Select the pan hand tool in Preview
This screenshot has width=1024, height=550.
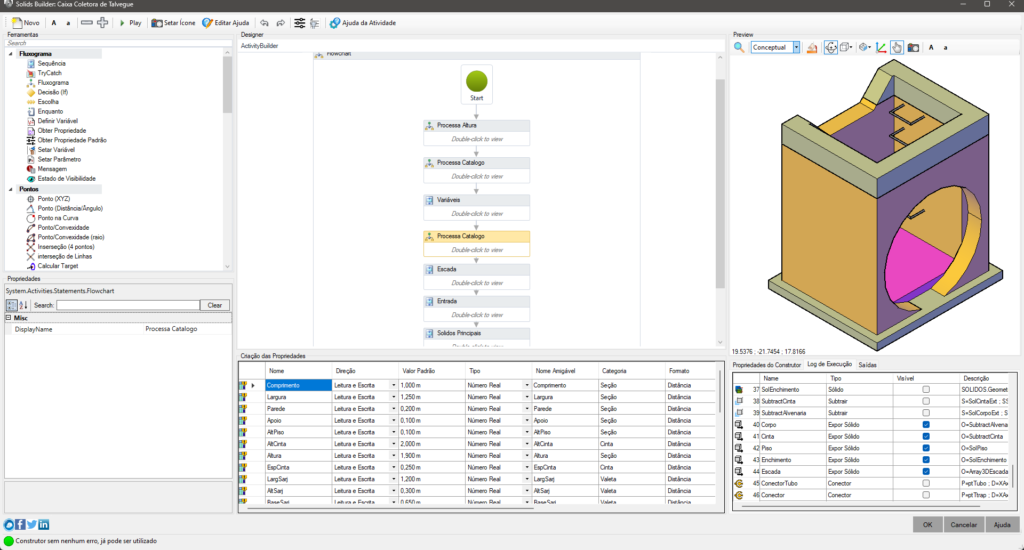pyautogui.click(x=897, y=47)
